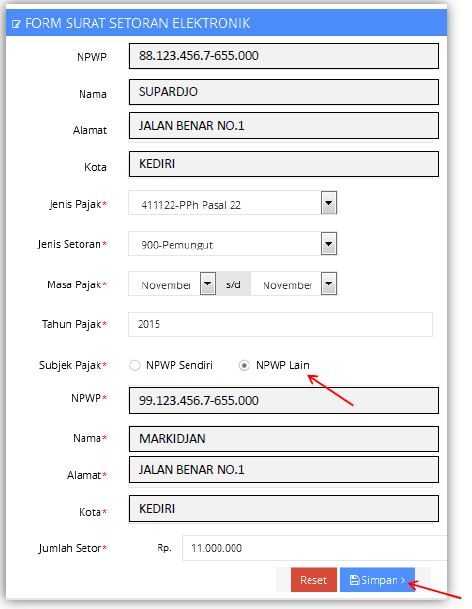This screenshot has width=472, height=609.
Task: Click the s/d separator between months
Action: (x=233, y=284)
